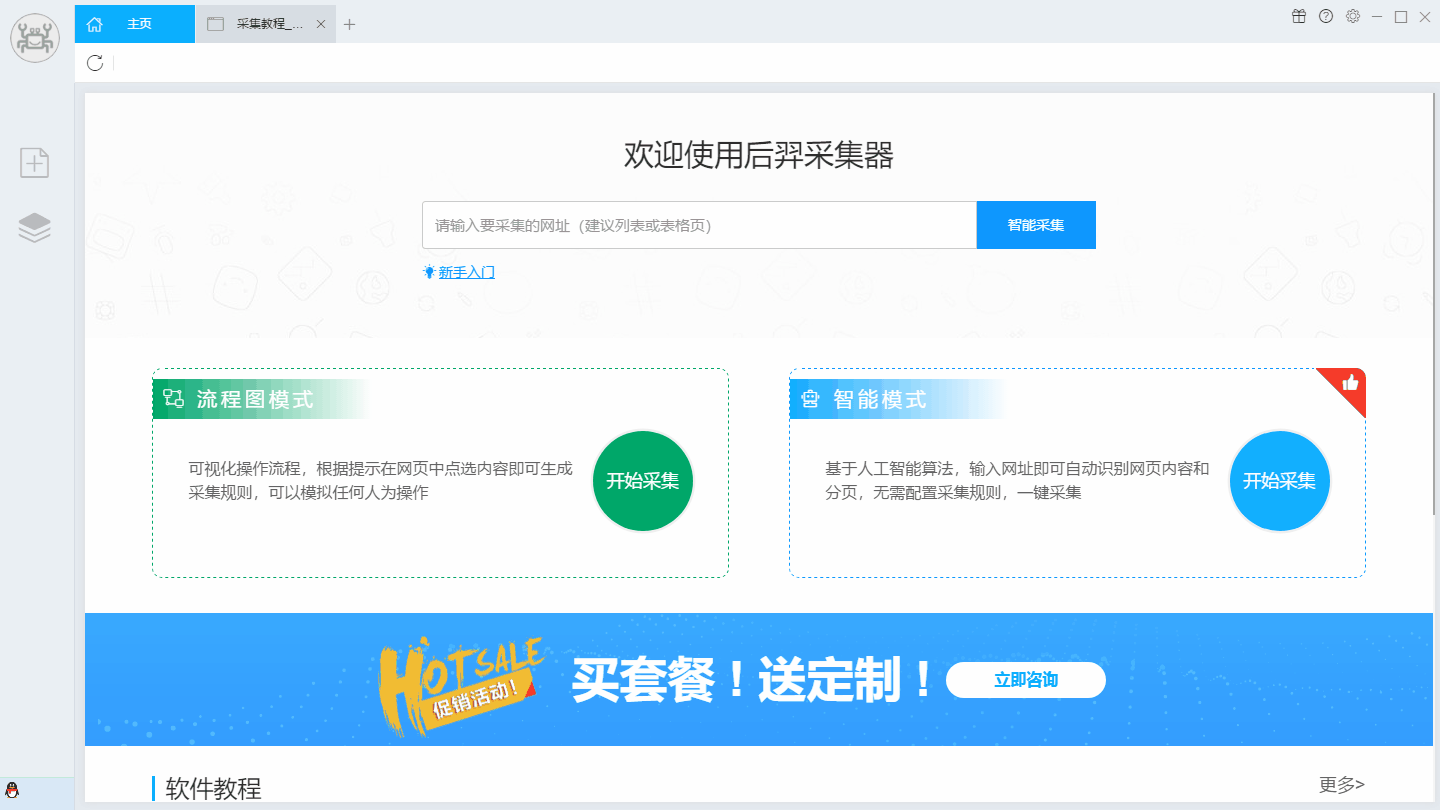This screenshot has width=1440, height=810.
Task: Click the 智能采集 button
Action: coord(1036,225)
